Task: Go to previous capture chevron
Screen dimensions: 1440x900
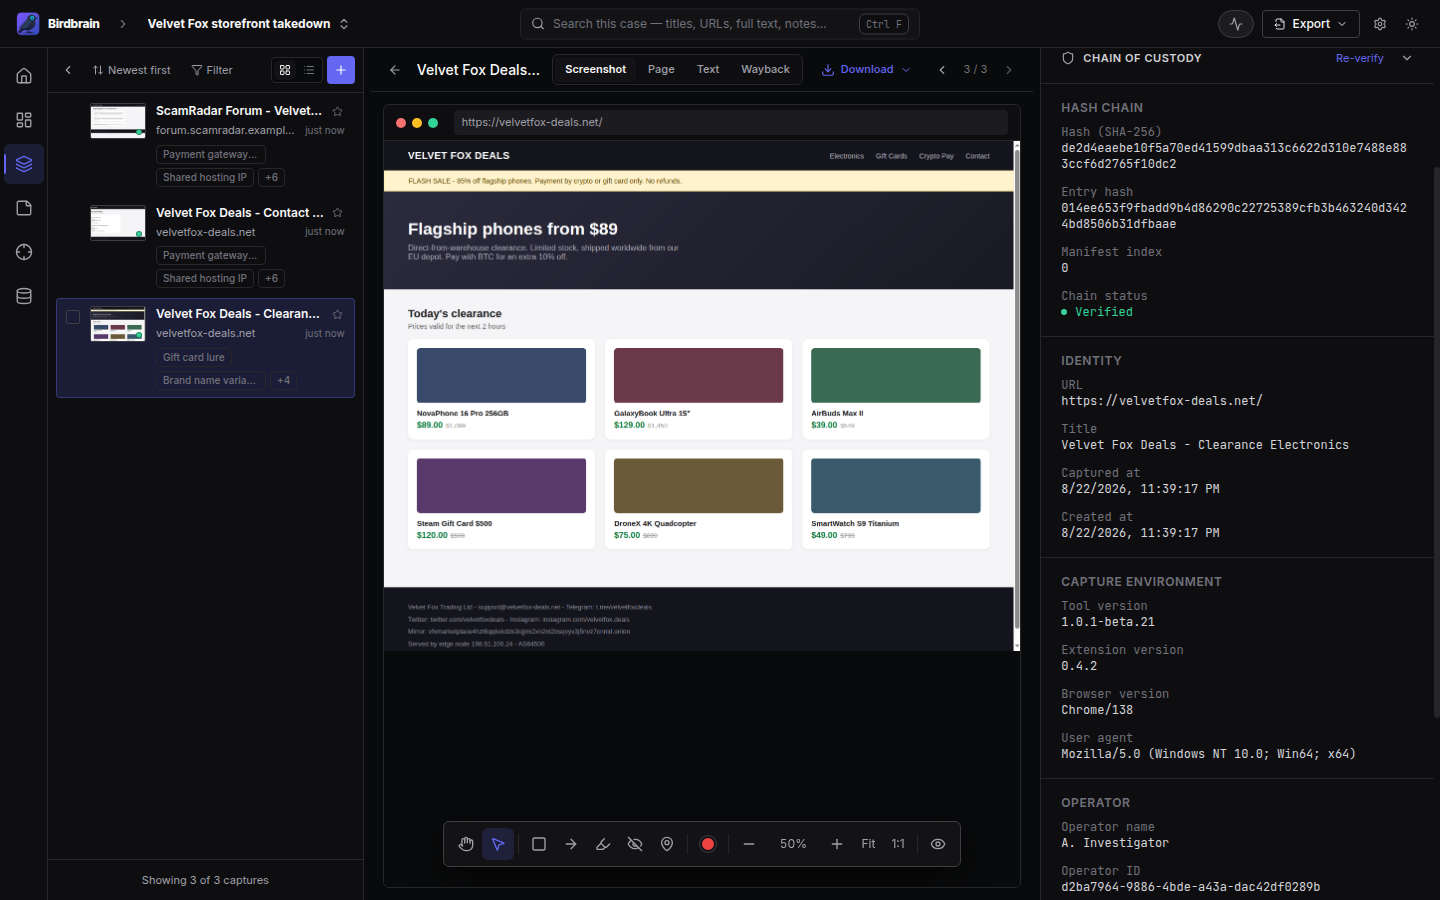Action: pyautogui.click(x=942, y=70)
